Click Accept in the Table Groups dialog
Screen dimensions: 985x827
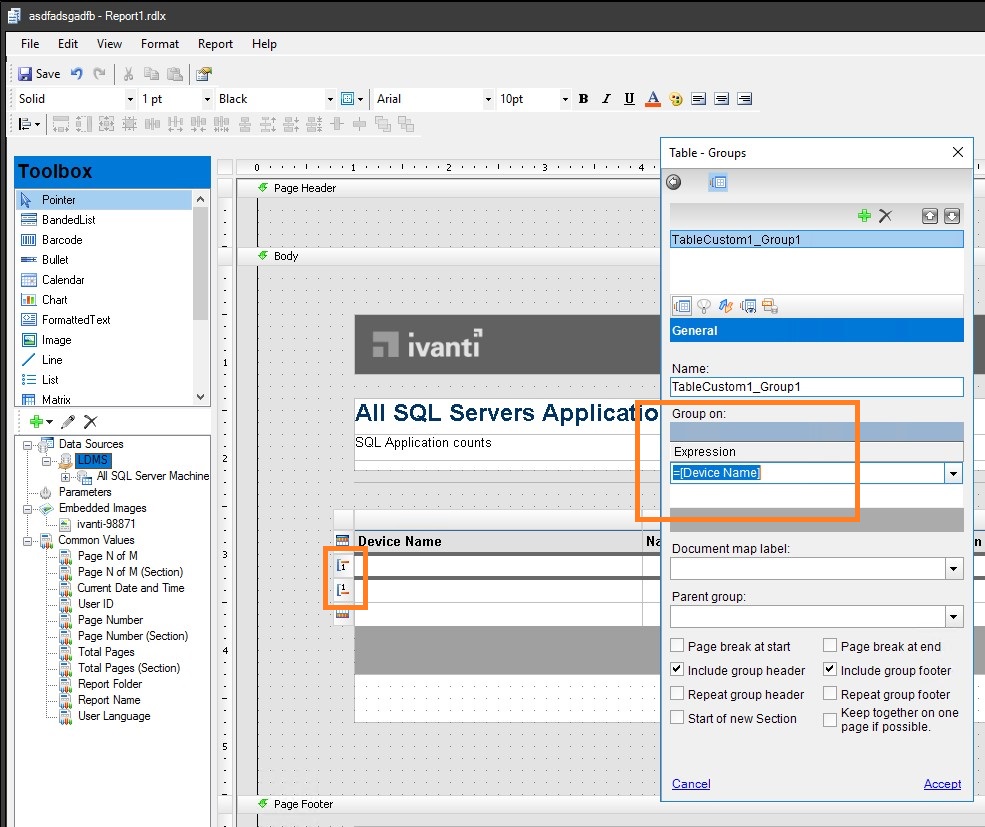tap(941, 784)
